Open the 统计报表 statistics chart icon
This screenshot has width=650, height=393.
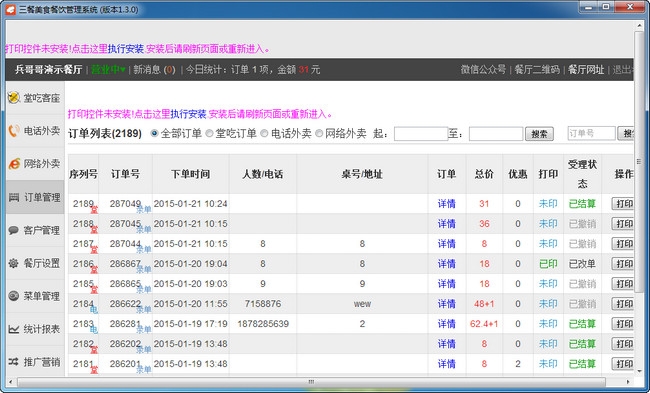click(14, 329)
